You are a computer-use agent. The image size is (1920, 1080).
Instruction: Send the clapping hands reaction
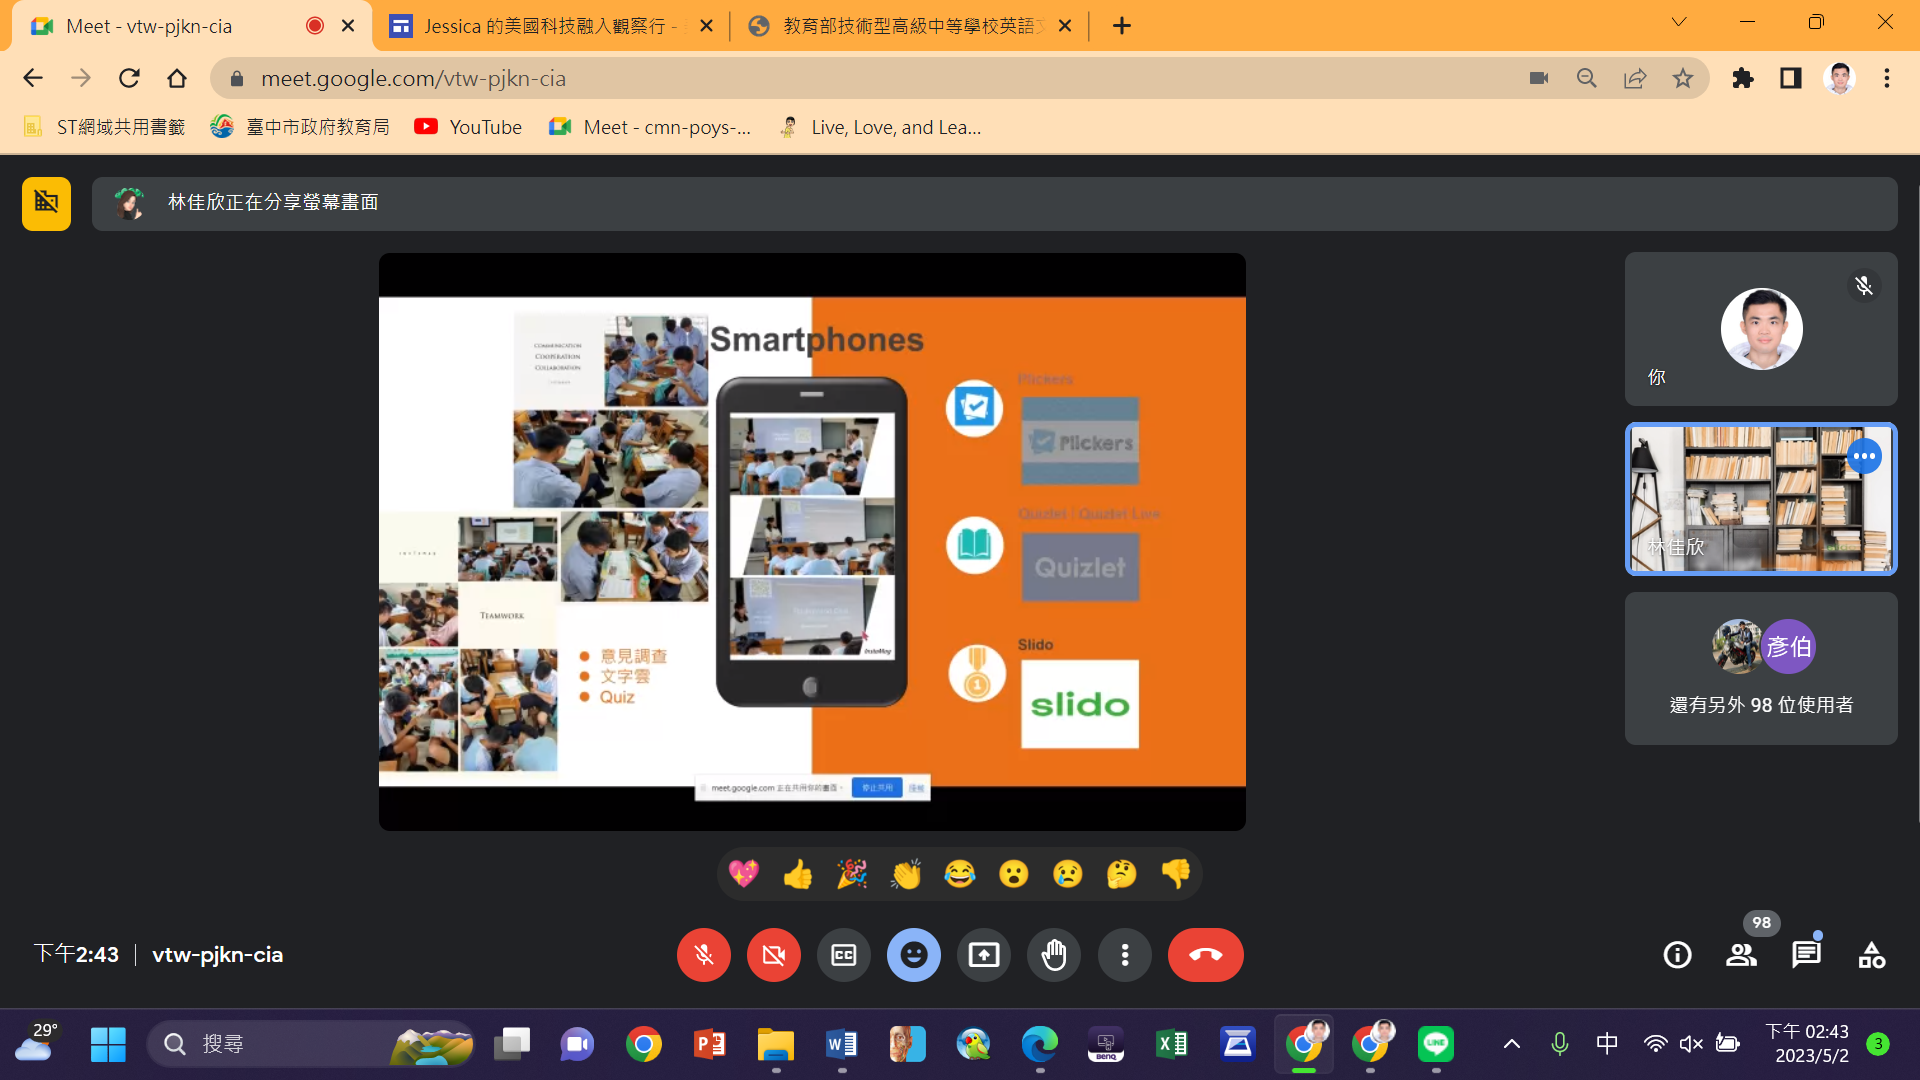tap(906, 874)
